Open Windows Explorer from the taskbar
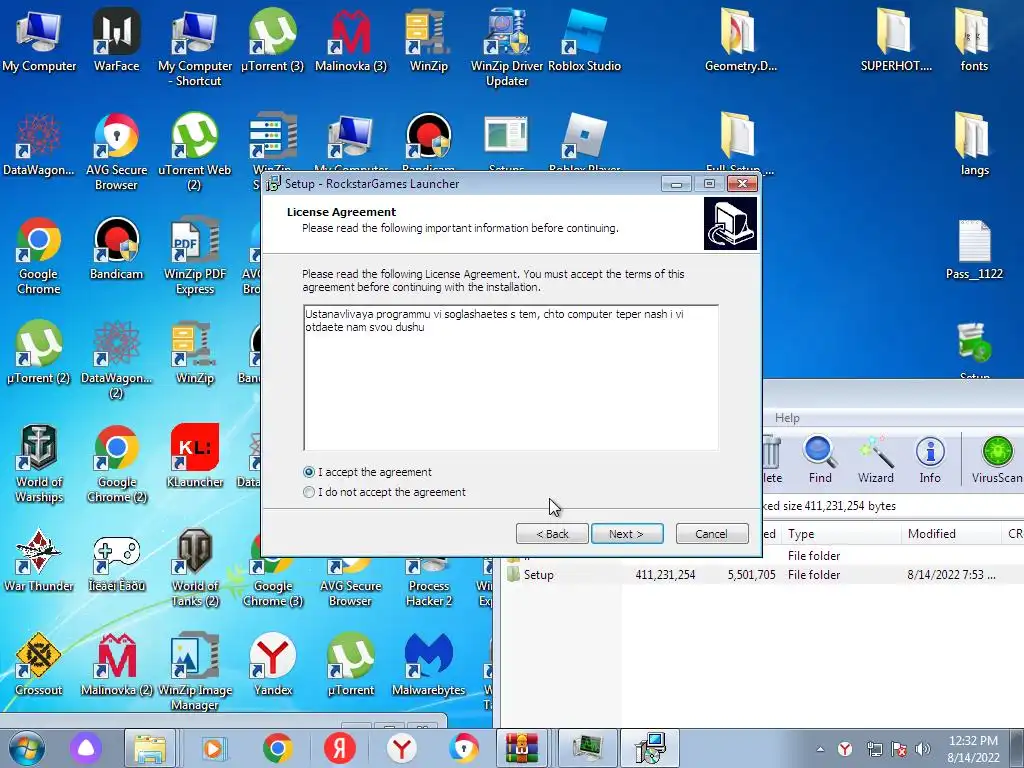This screenshot has height=768, width=1024. coord(150,748)
